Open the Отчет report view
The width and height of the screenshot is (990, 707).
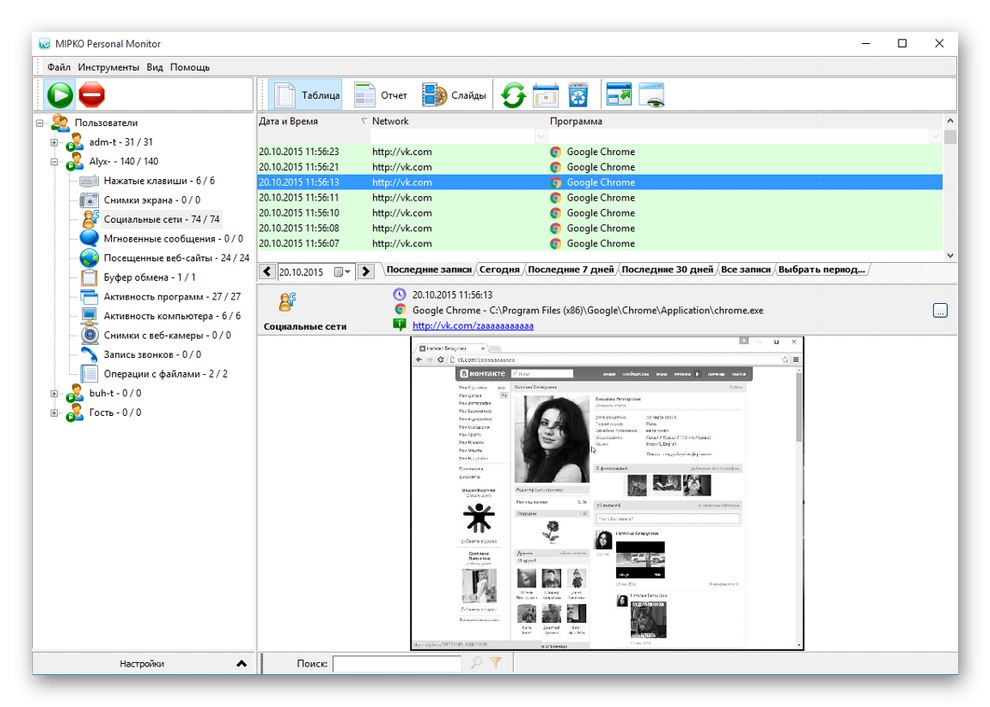pyautogui.click(x=381, y=96)
